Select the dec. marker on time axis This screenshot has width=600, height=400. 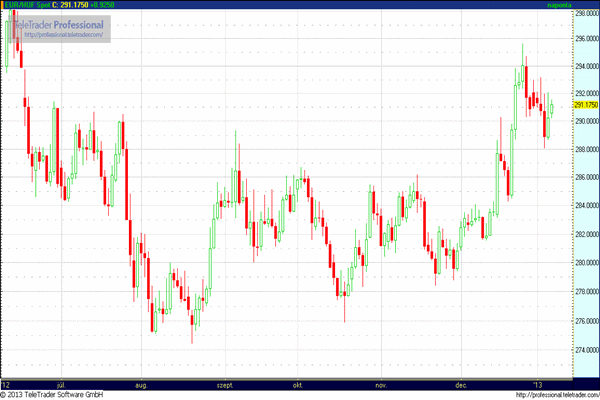461,384
